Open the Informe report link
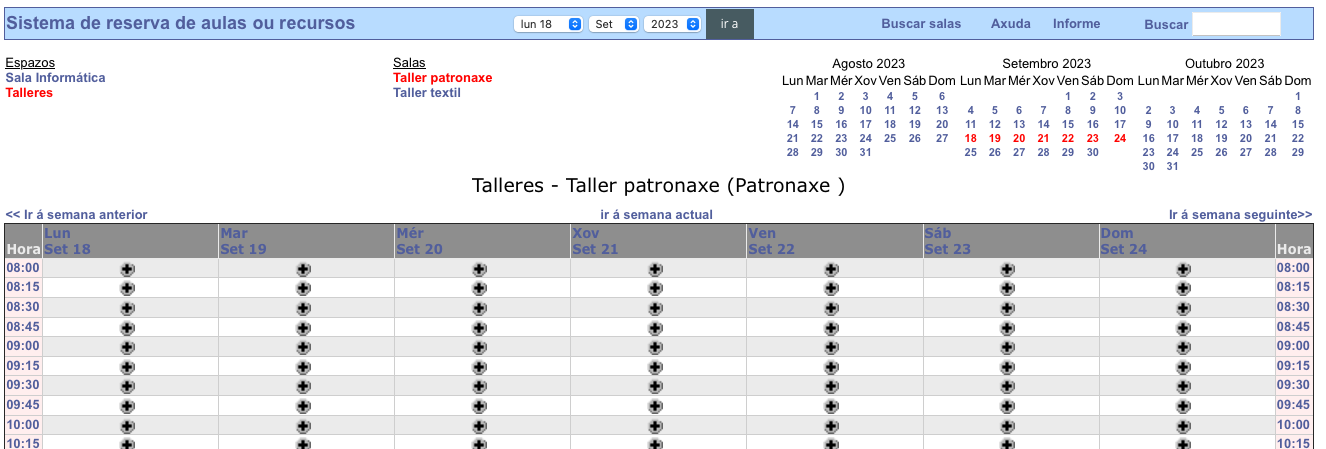The width and height of the screenshot is (1326, 449). pyautogui.click(x=1076, y=24)
